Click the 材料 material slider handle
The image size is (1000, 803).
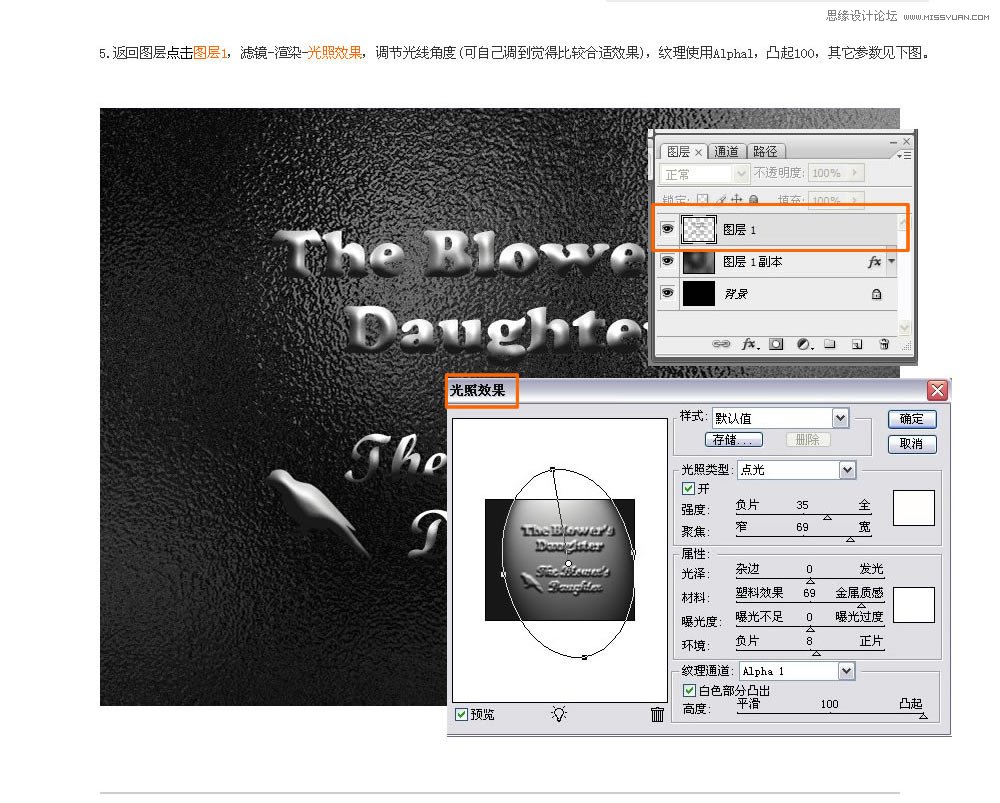point(861,605)
